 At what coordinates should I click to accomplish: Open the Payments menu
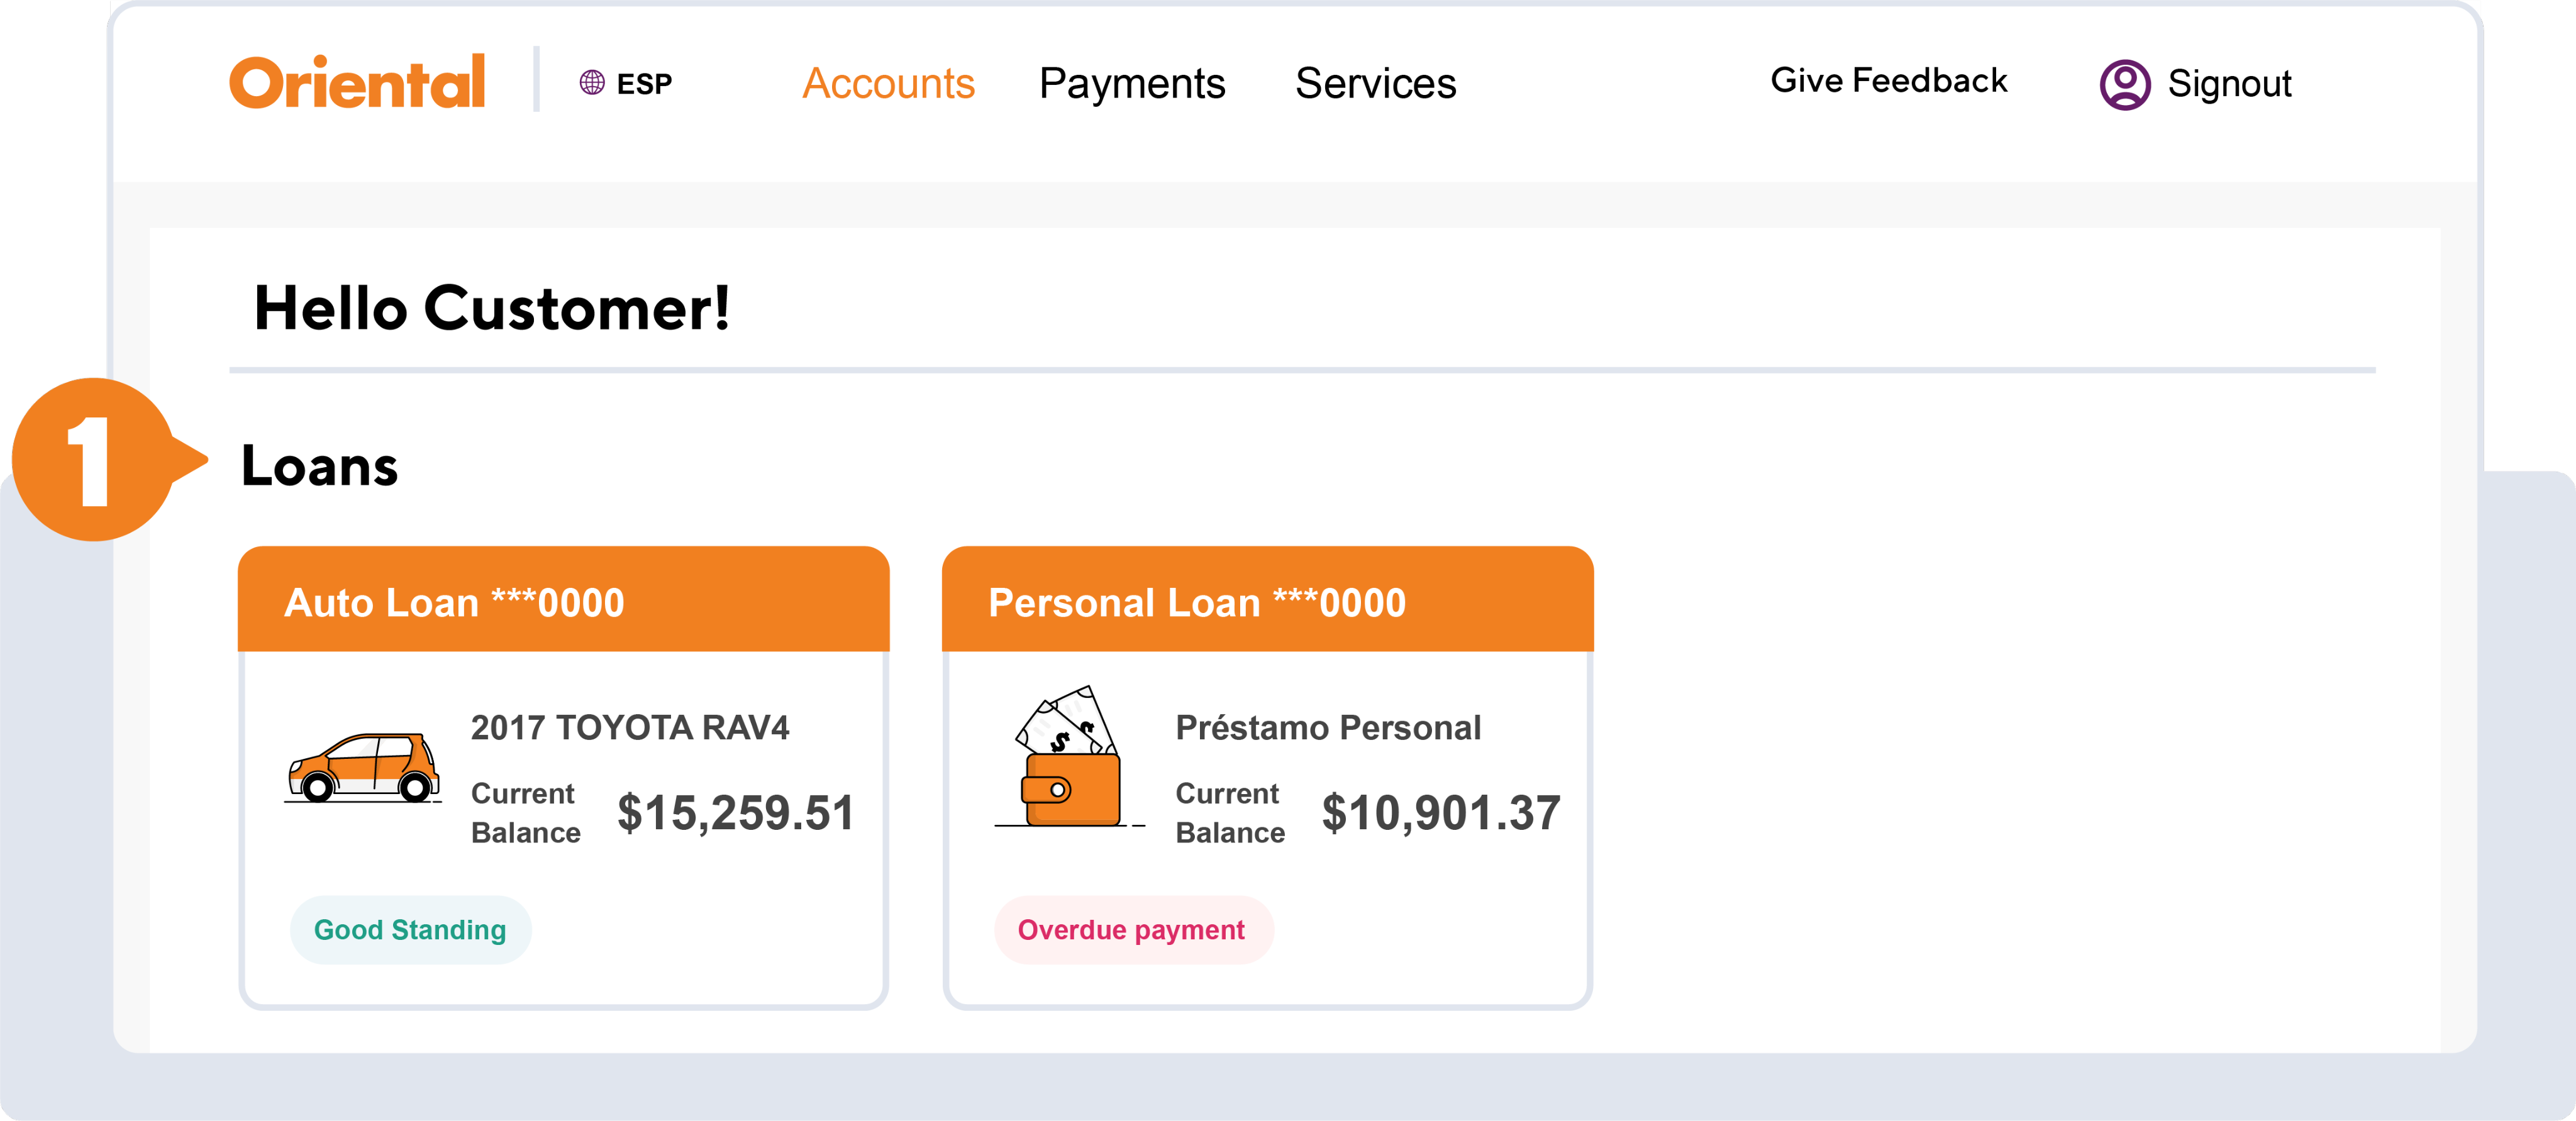coord(1132,84)
